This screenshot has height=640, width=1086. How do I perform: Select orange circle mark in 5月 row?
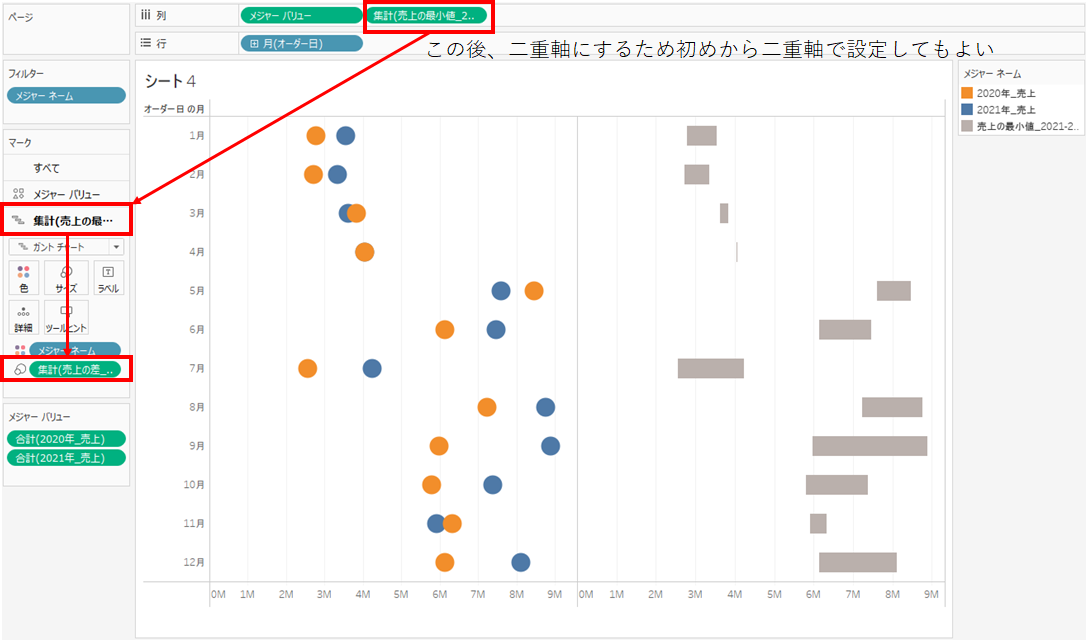pos(533,291)
